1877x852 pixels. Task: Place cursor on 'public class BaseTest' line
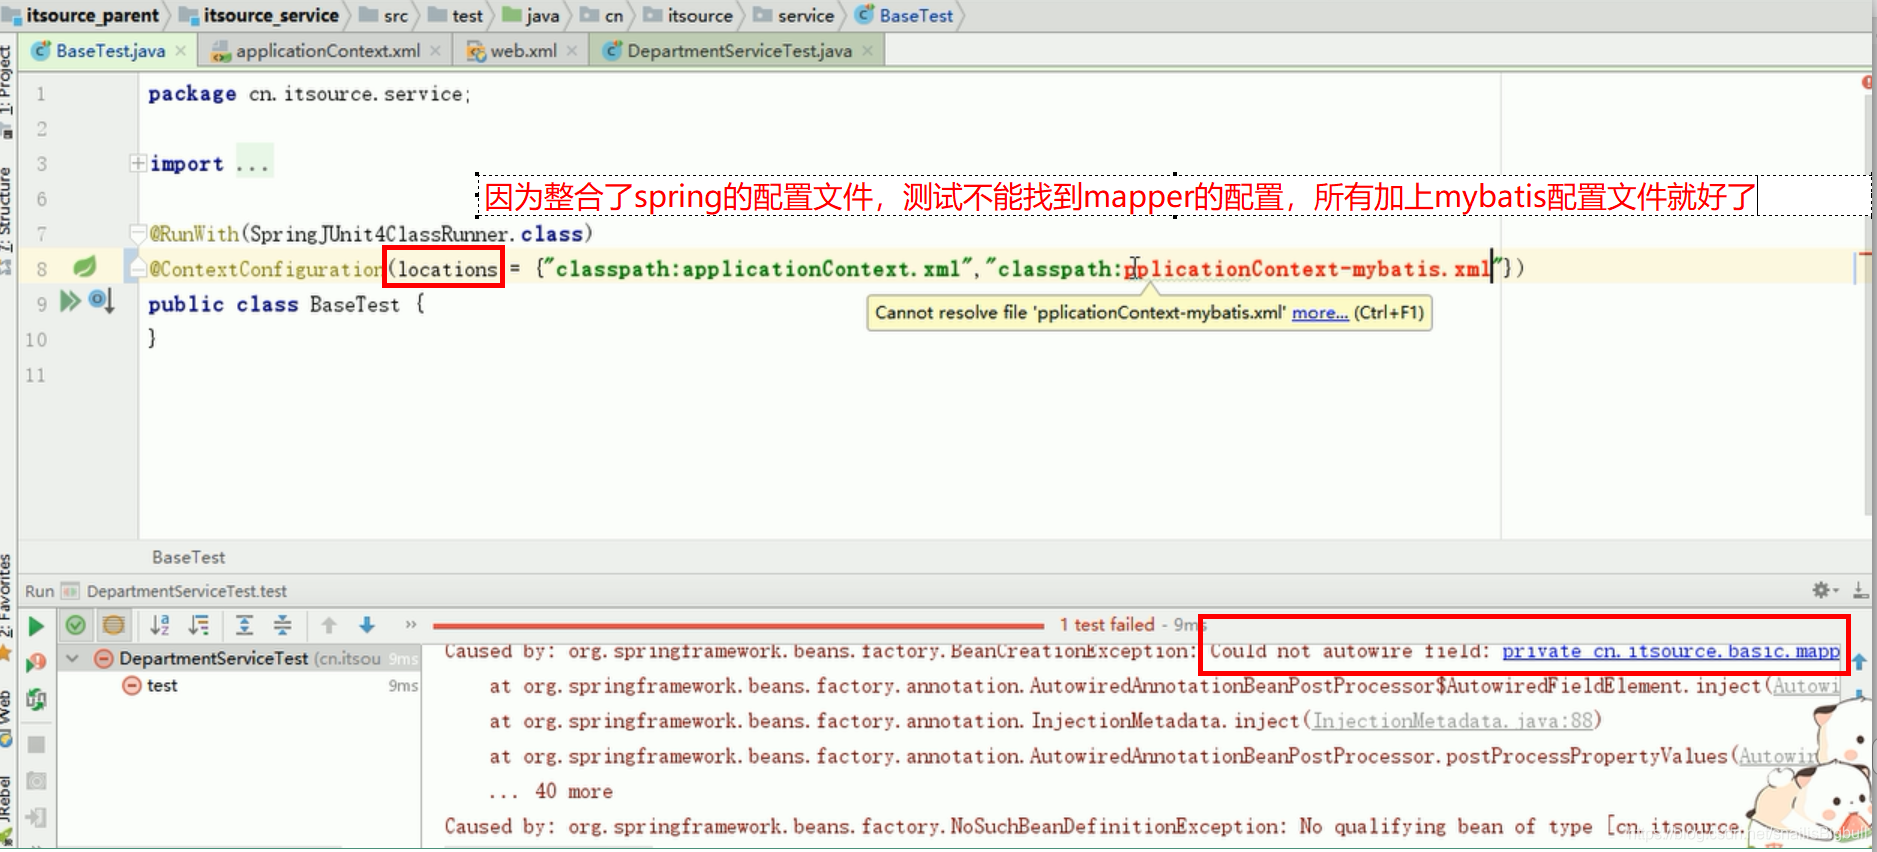(x=286, y=304)
